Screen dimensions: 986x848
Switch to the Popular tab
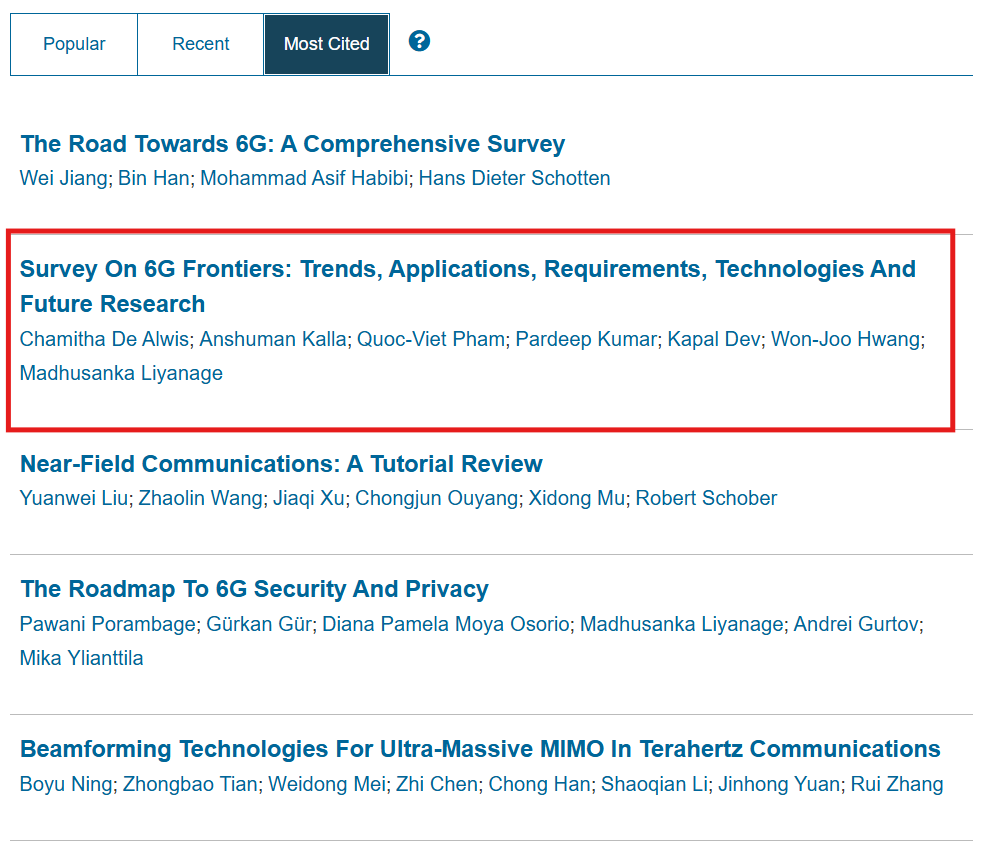(74, 44)
